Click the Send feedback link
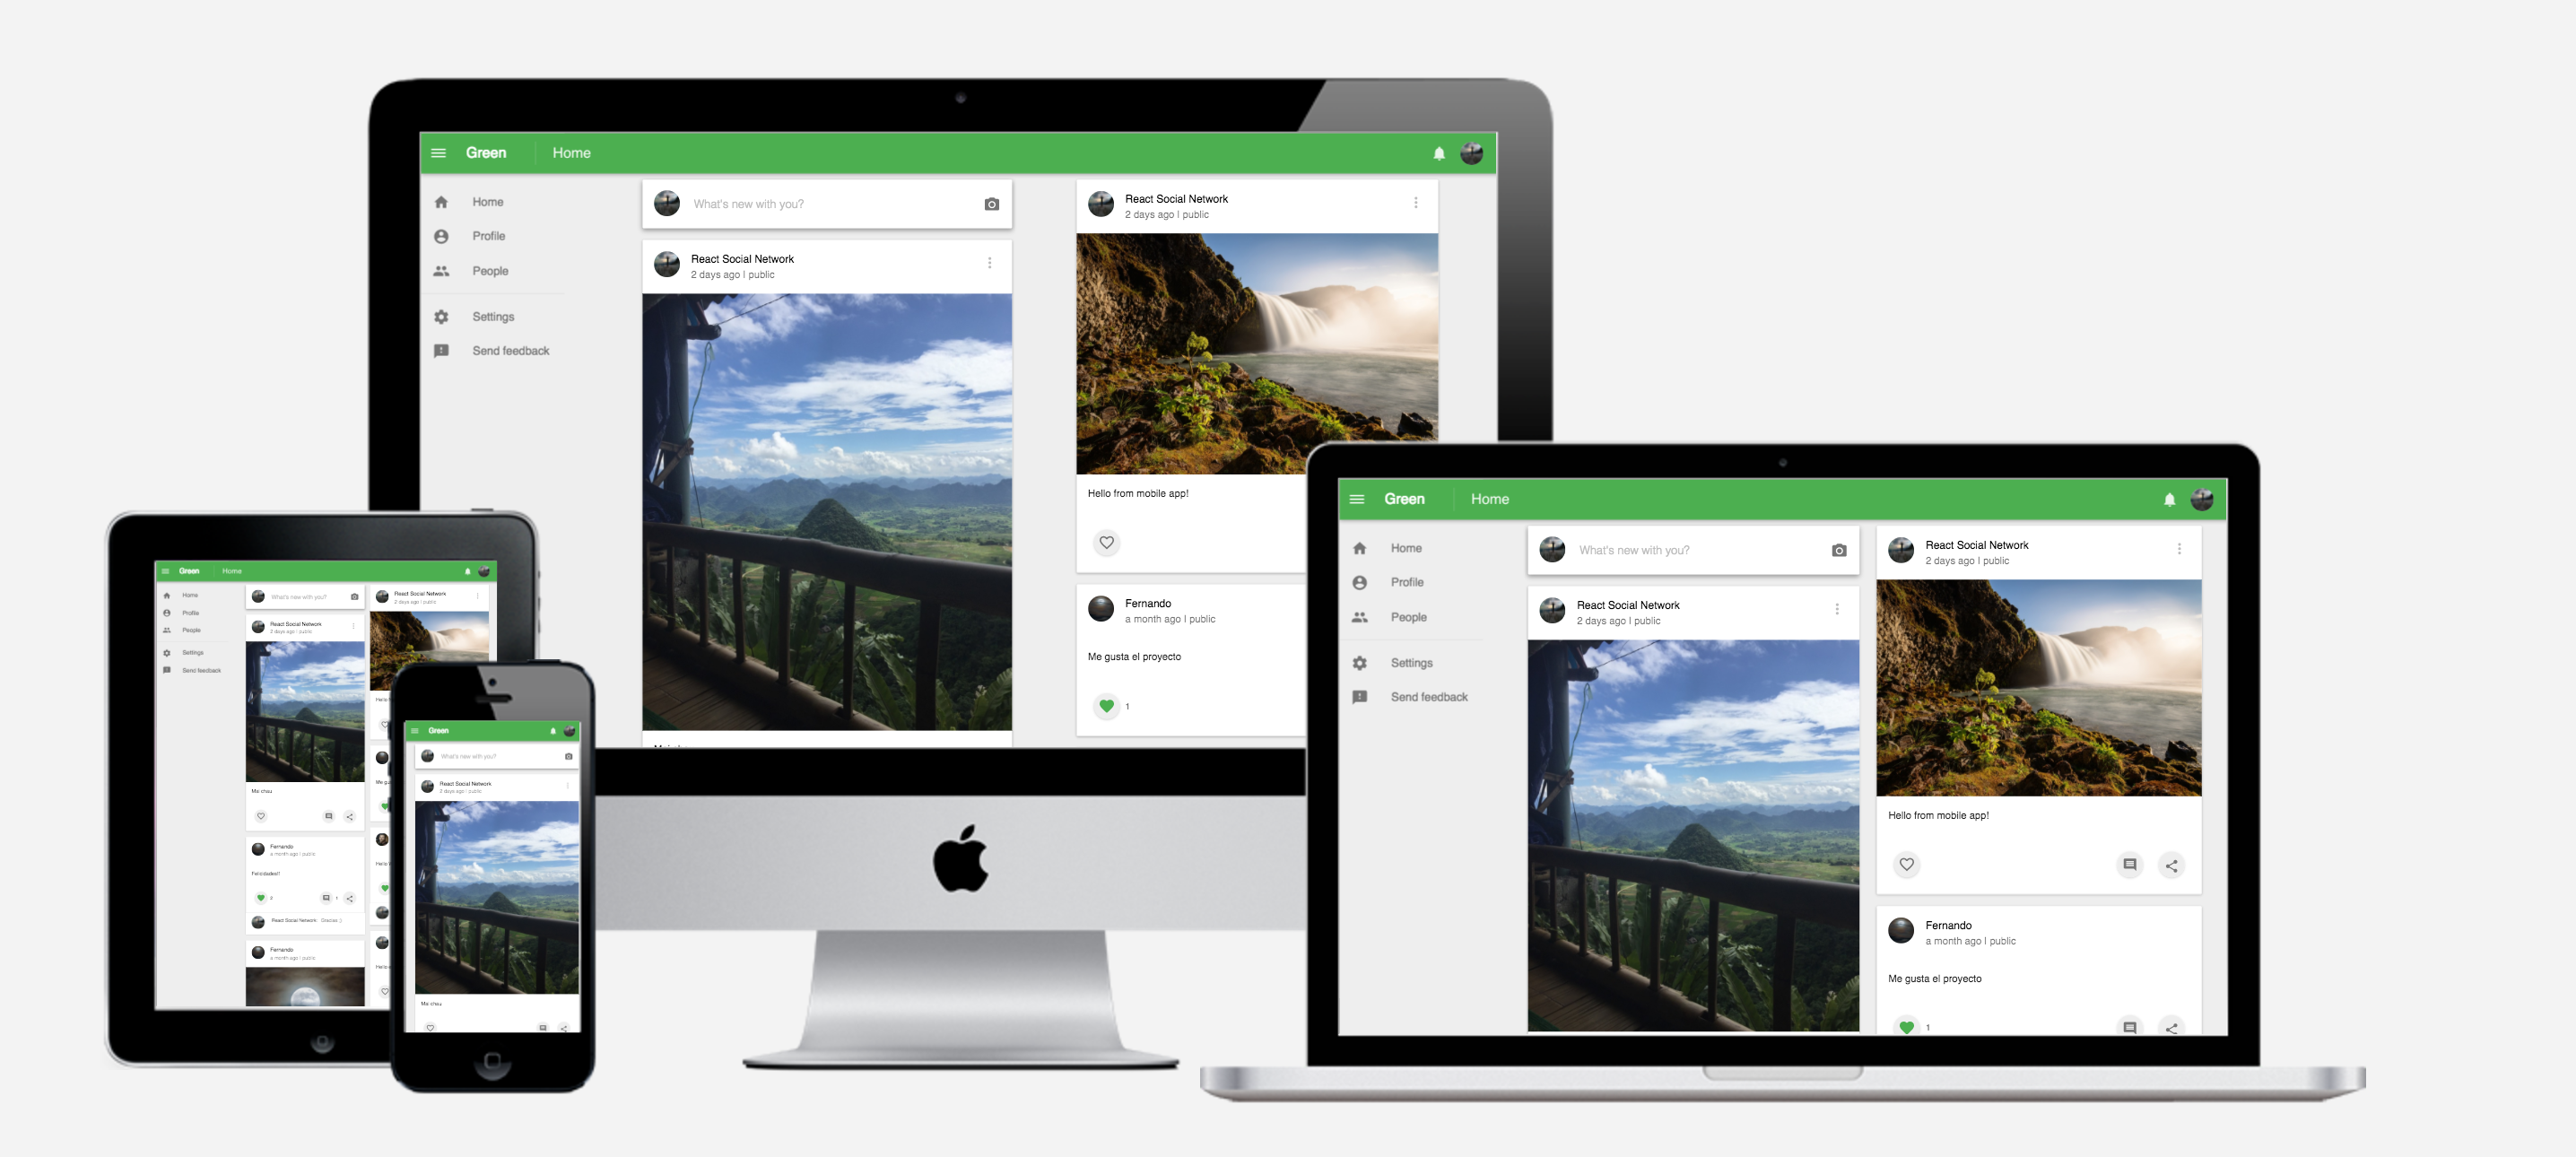Image resolution: width=2576 pixels, height=1157 pixels. [x=509, y=350]
